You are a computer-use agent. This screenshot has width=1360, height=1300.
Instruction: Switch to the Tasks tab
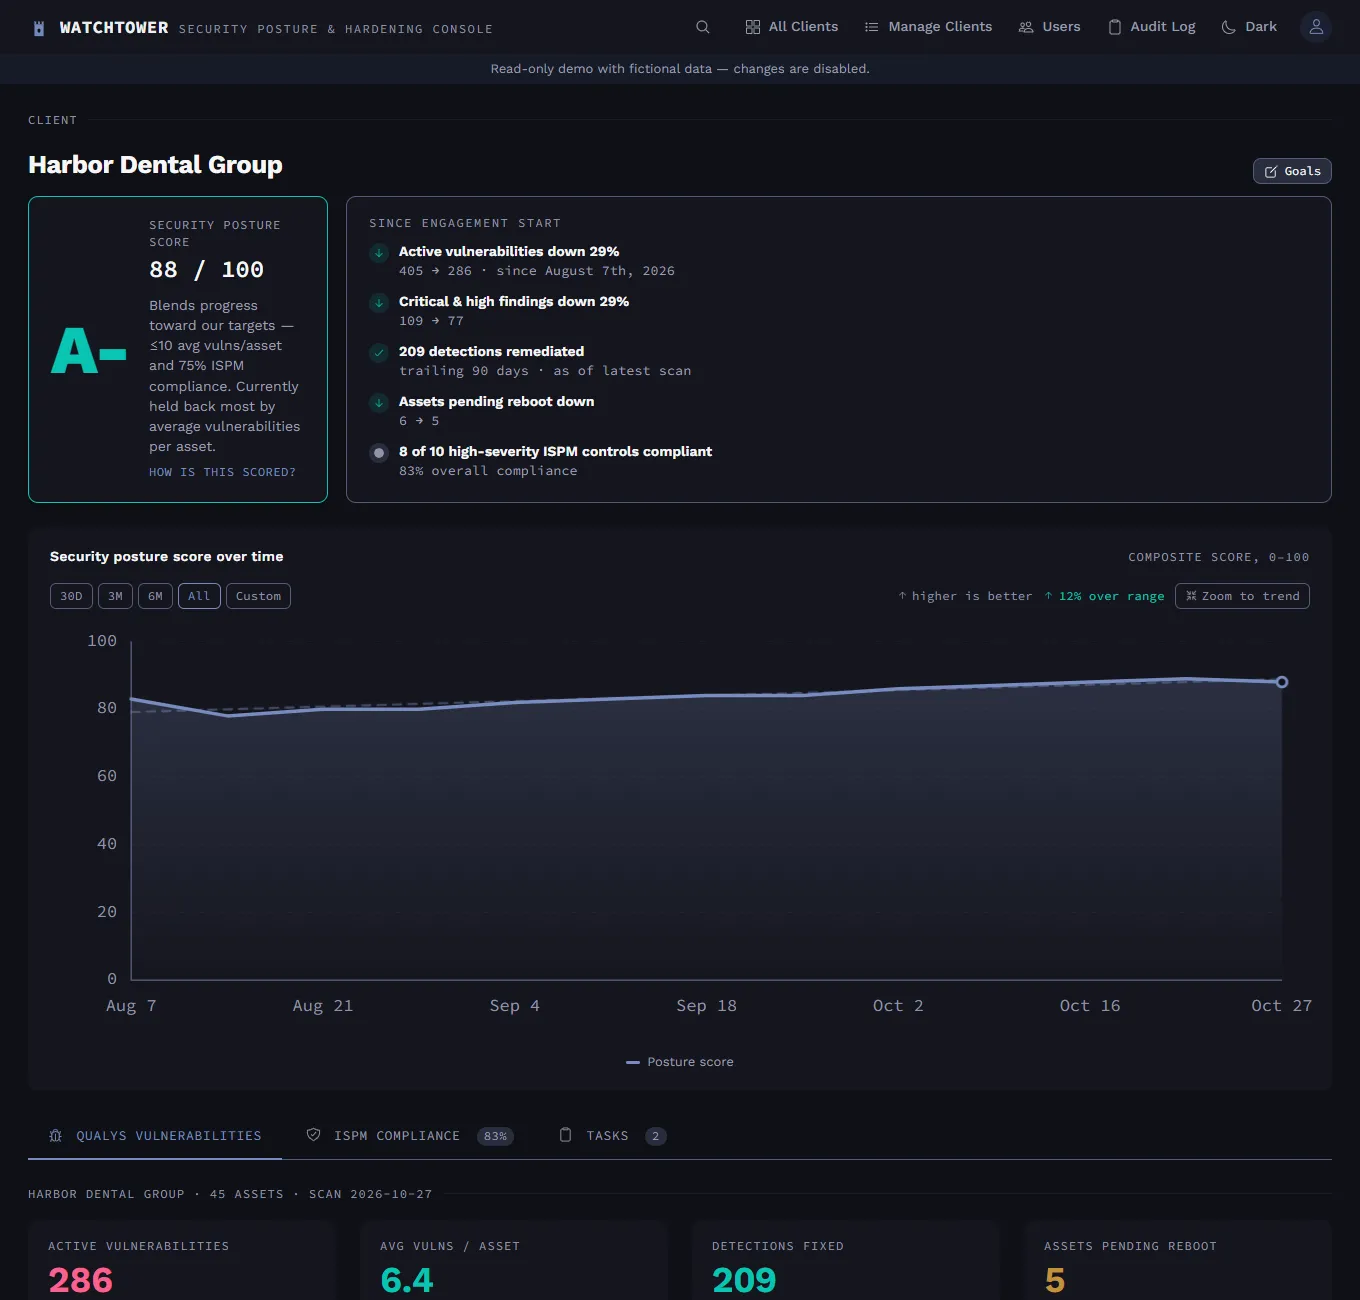[x=612, y=1136]
